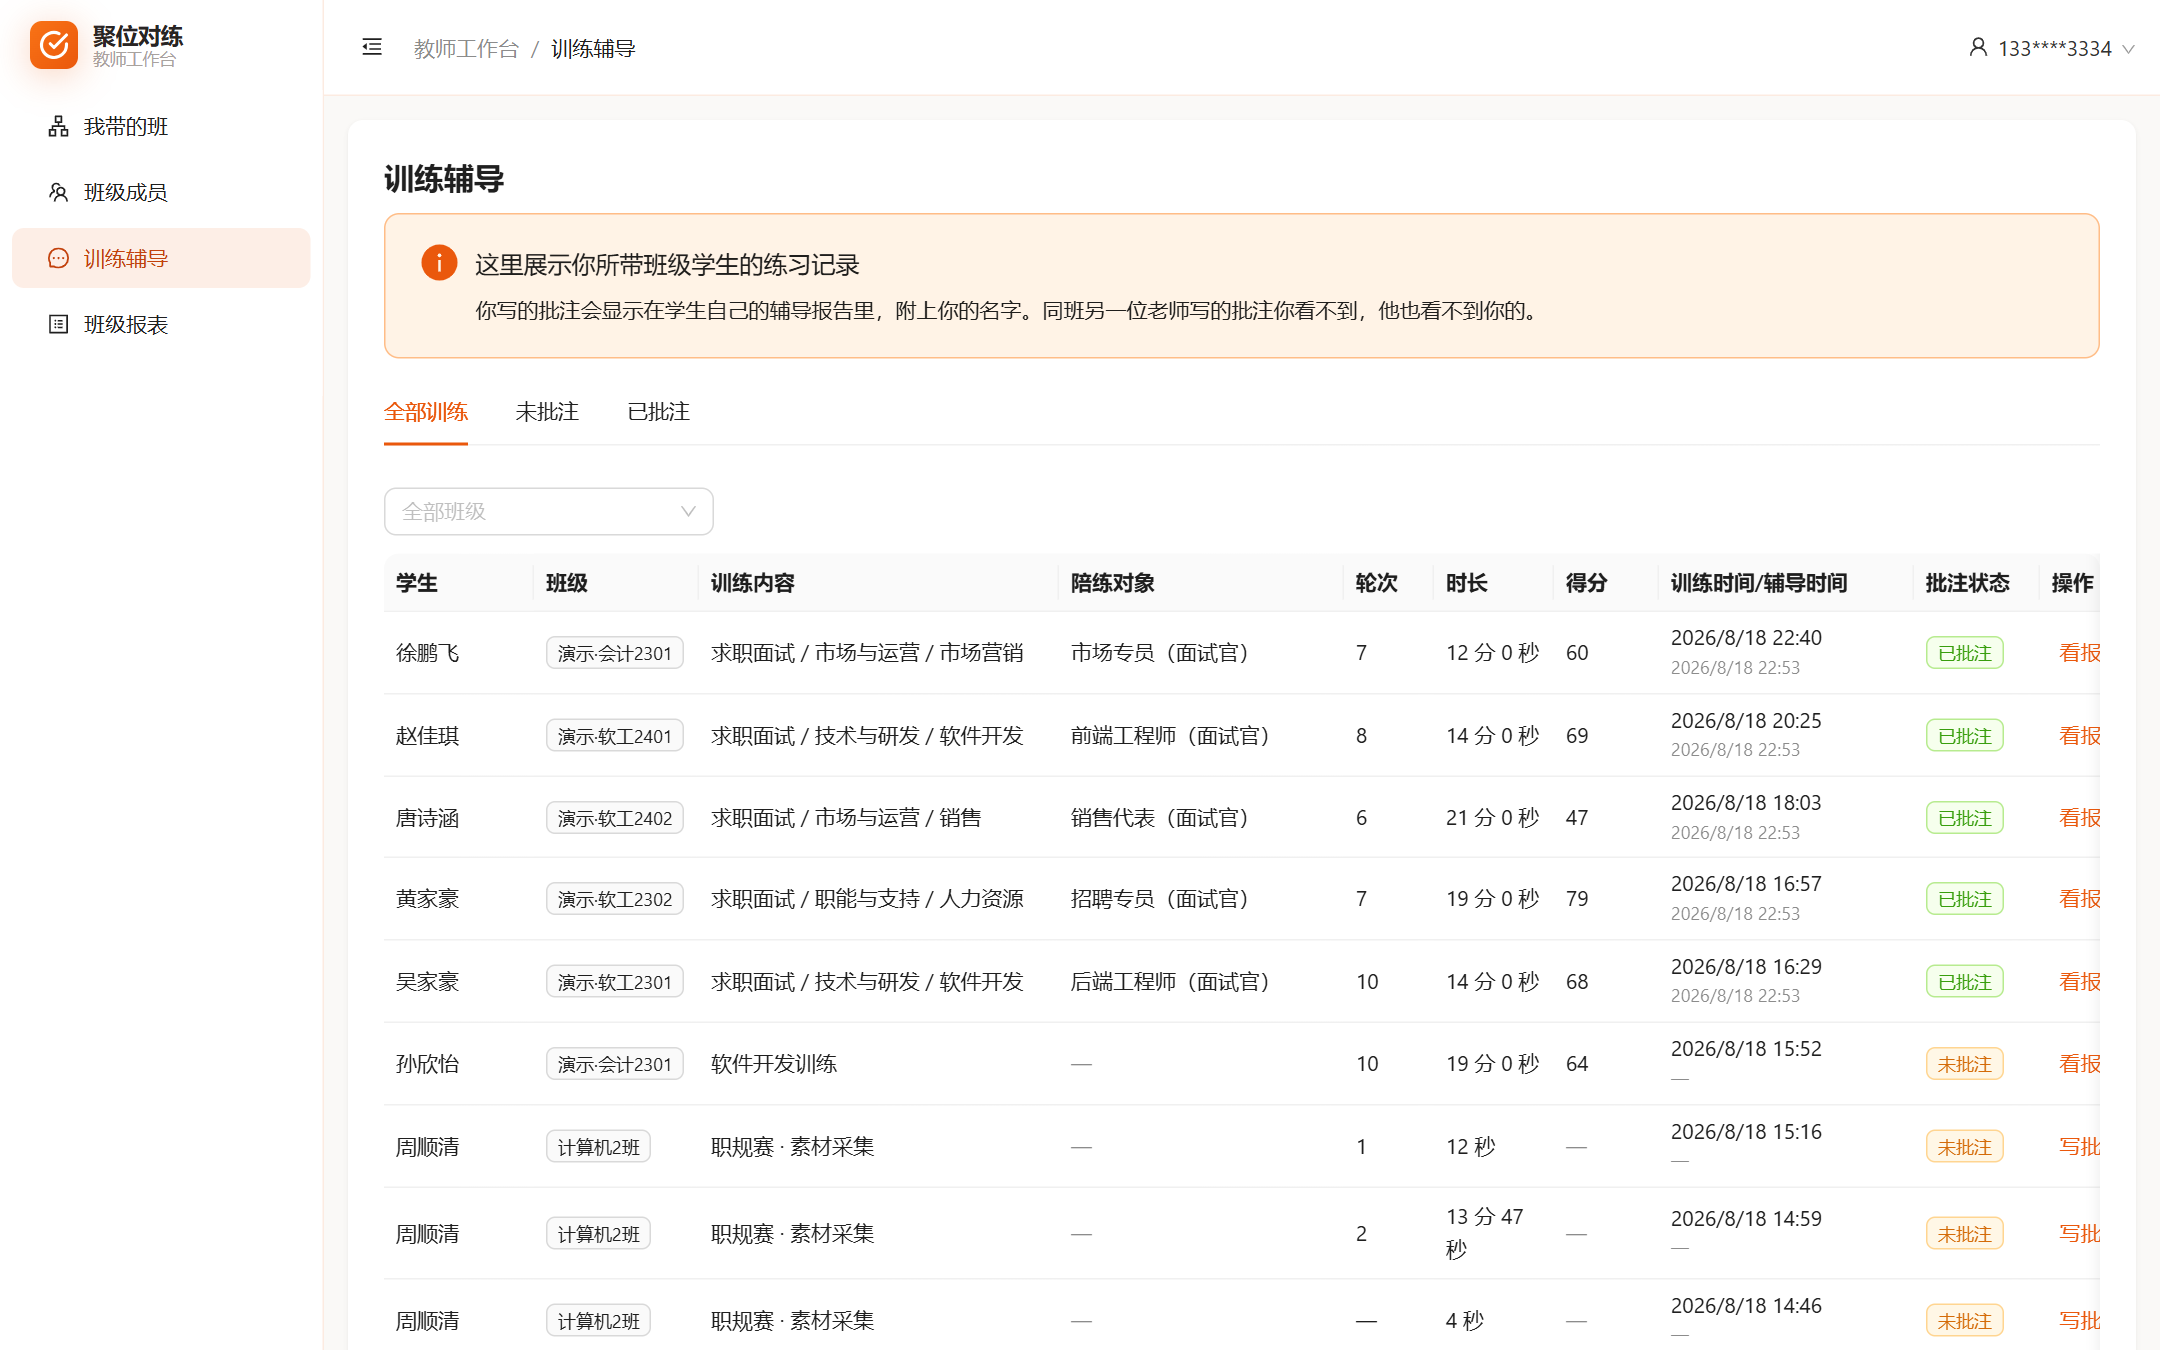Viewport: 2160px width, 1350px height.
Task: Open 班级报表 in the sidebar
Action: 161,324
